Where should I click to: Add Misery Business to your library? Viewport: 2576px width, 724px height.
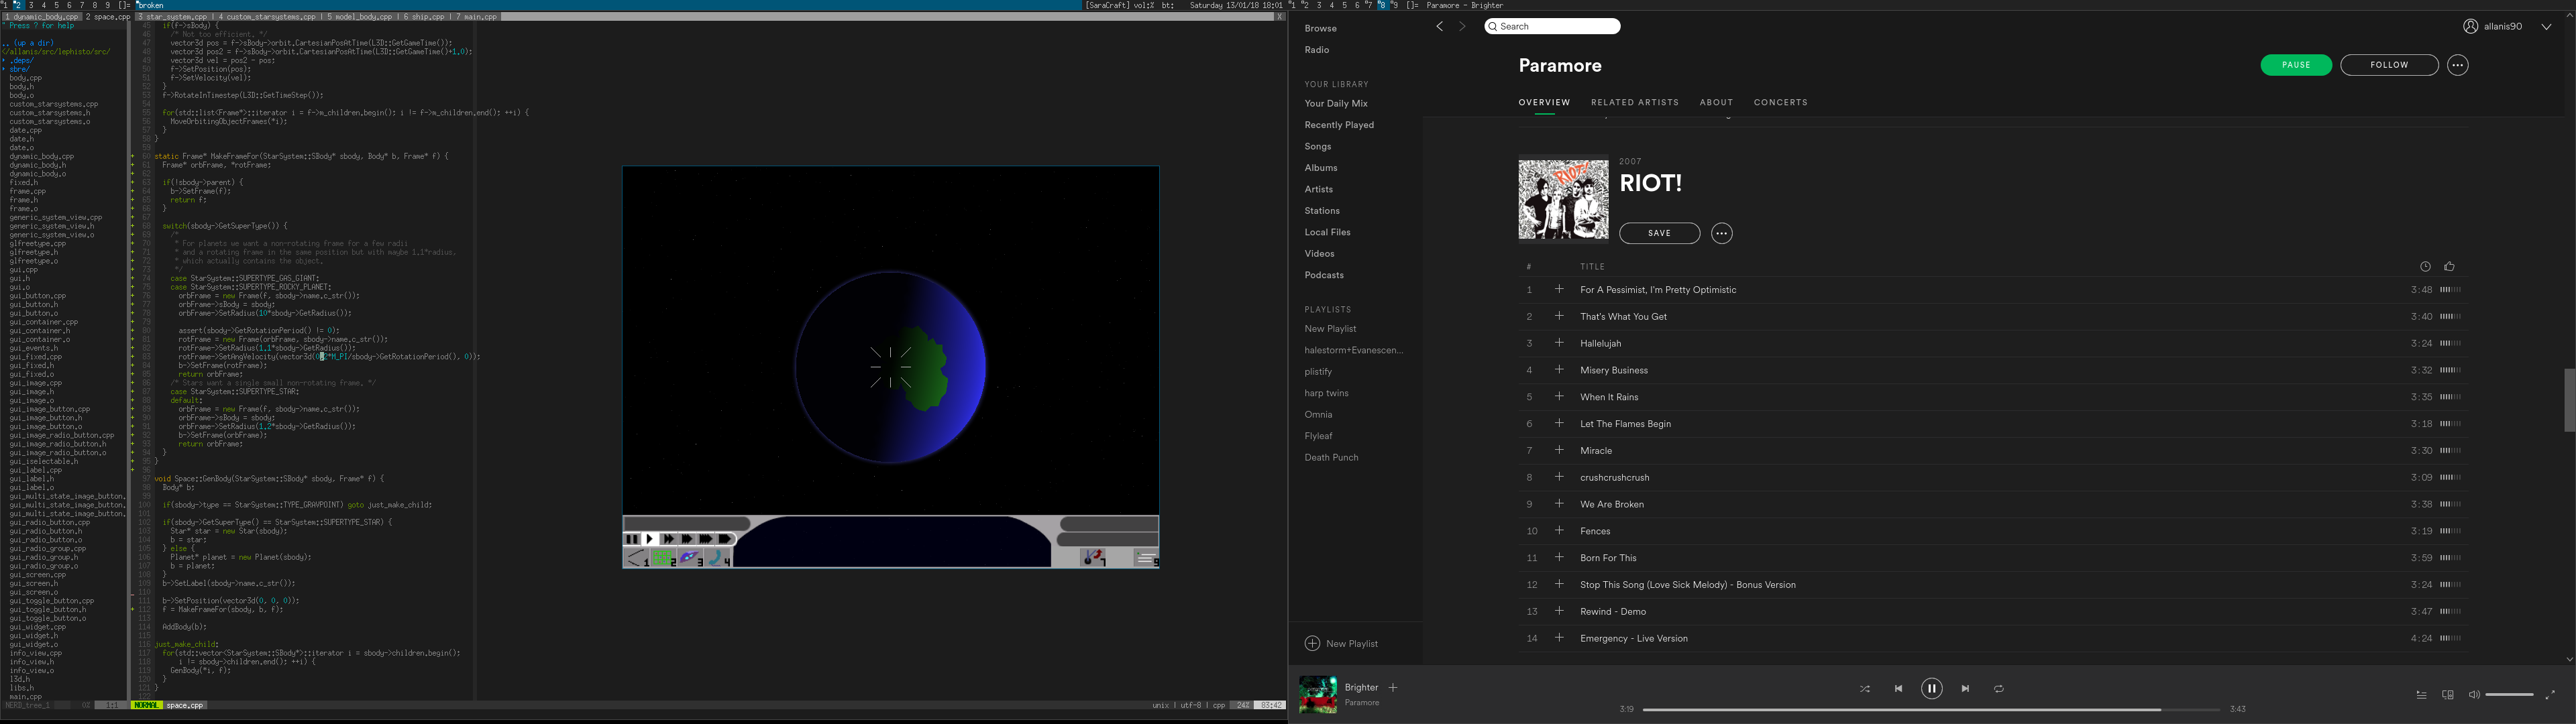(x=1558, y=370)
